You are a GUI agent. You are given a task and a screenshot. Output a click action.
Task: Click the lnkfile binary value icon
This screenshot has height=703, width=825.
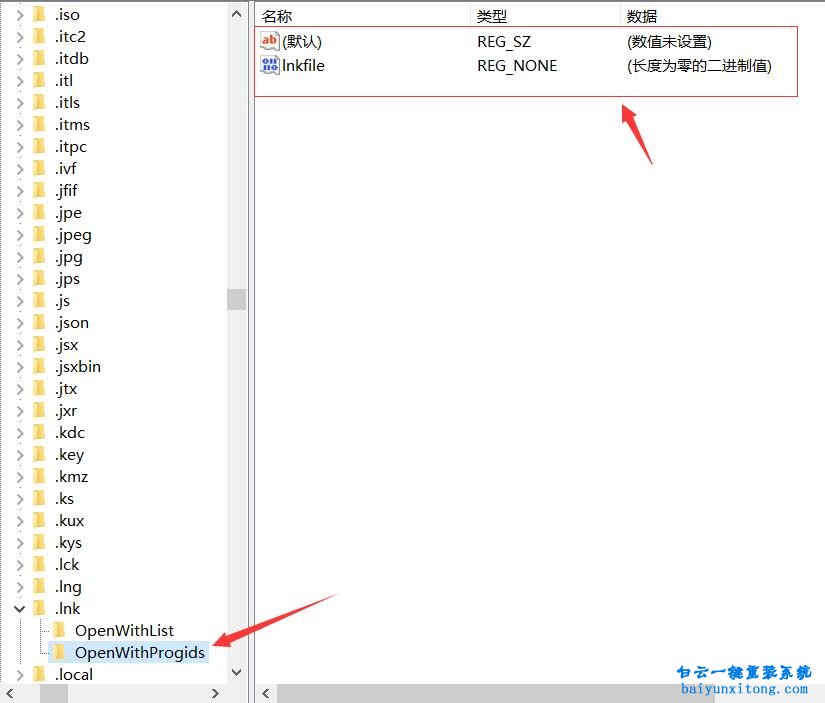270,66
